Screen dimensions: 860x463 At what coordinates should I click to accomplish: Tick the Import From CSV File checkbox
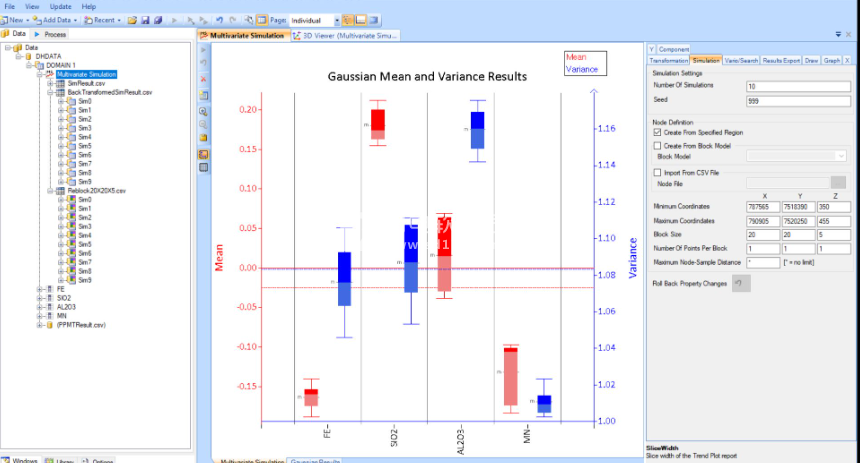(x=656, y=172)
